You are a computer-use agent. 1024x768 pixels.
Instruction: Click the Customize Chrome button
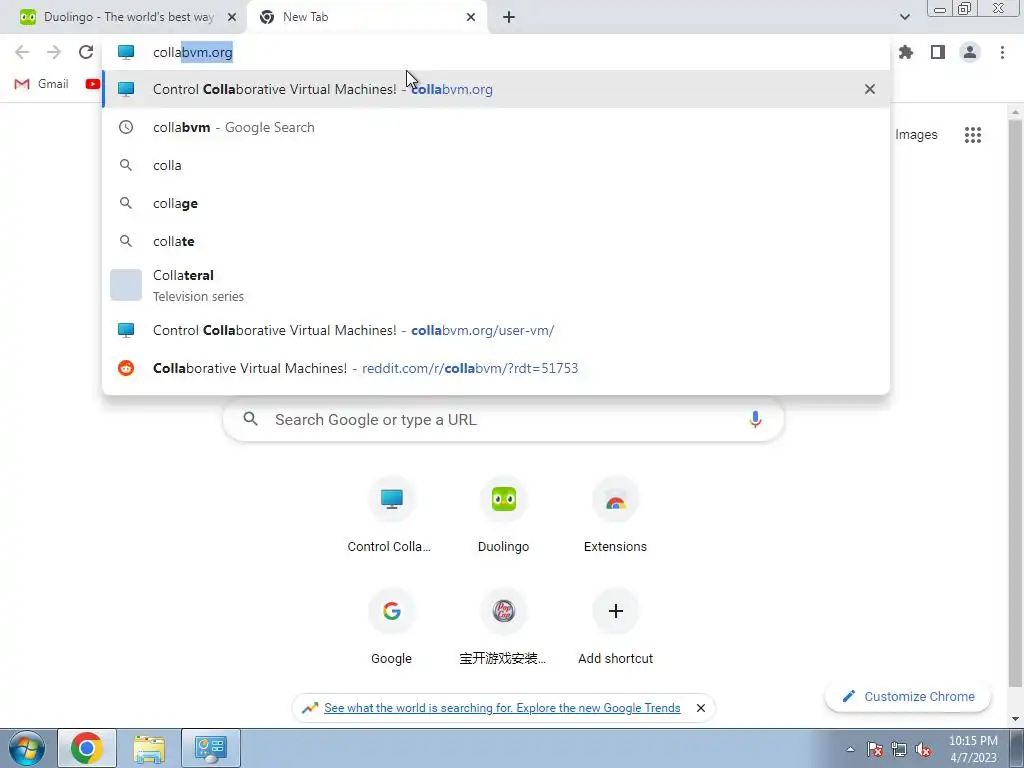click(908, 696)
